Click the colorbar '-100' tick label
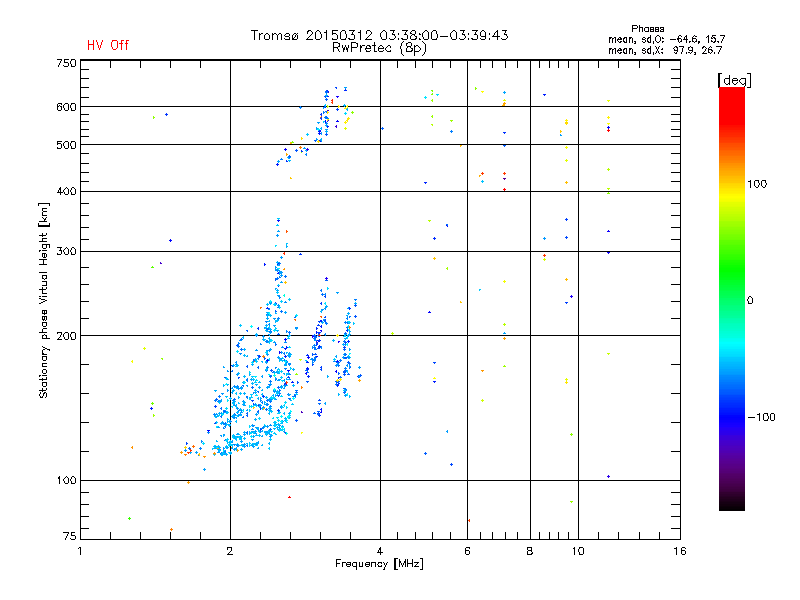Screen dimensions: 800x600 761,417
